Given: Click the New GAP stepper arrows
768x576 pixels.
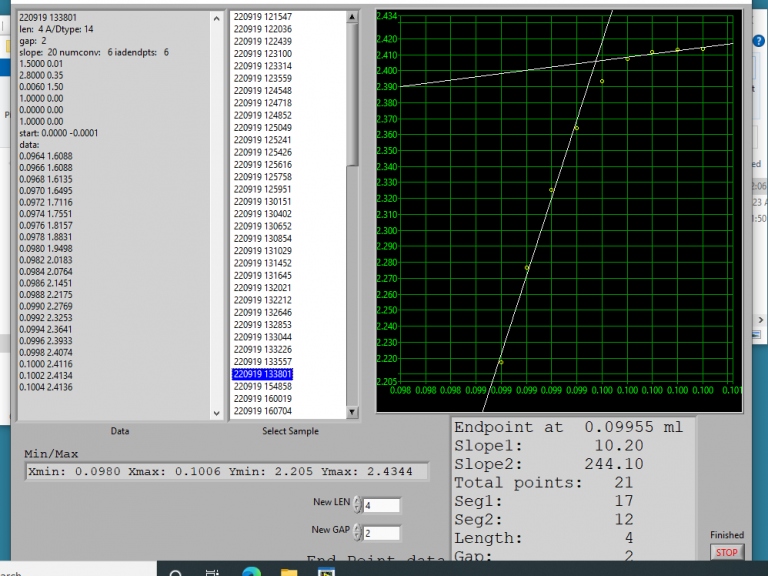Looking at the screenshot, I should coord(357,533).
